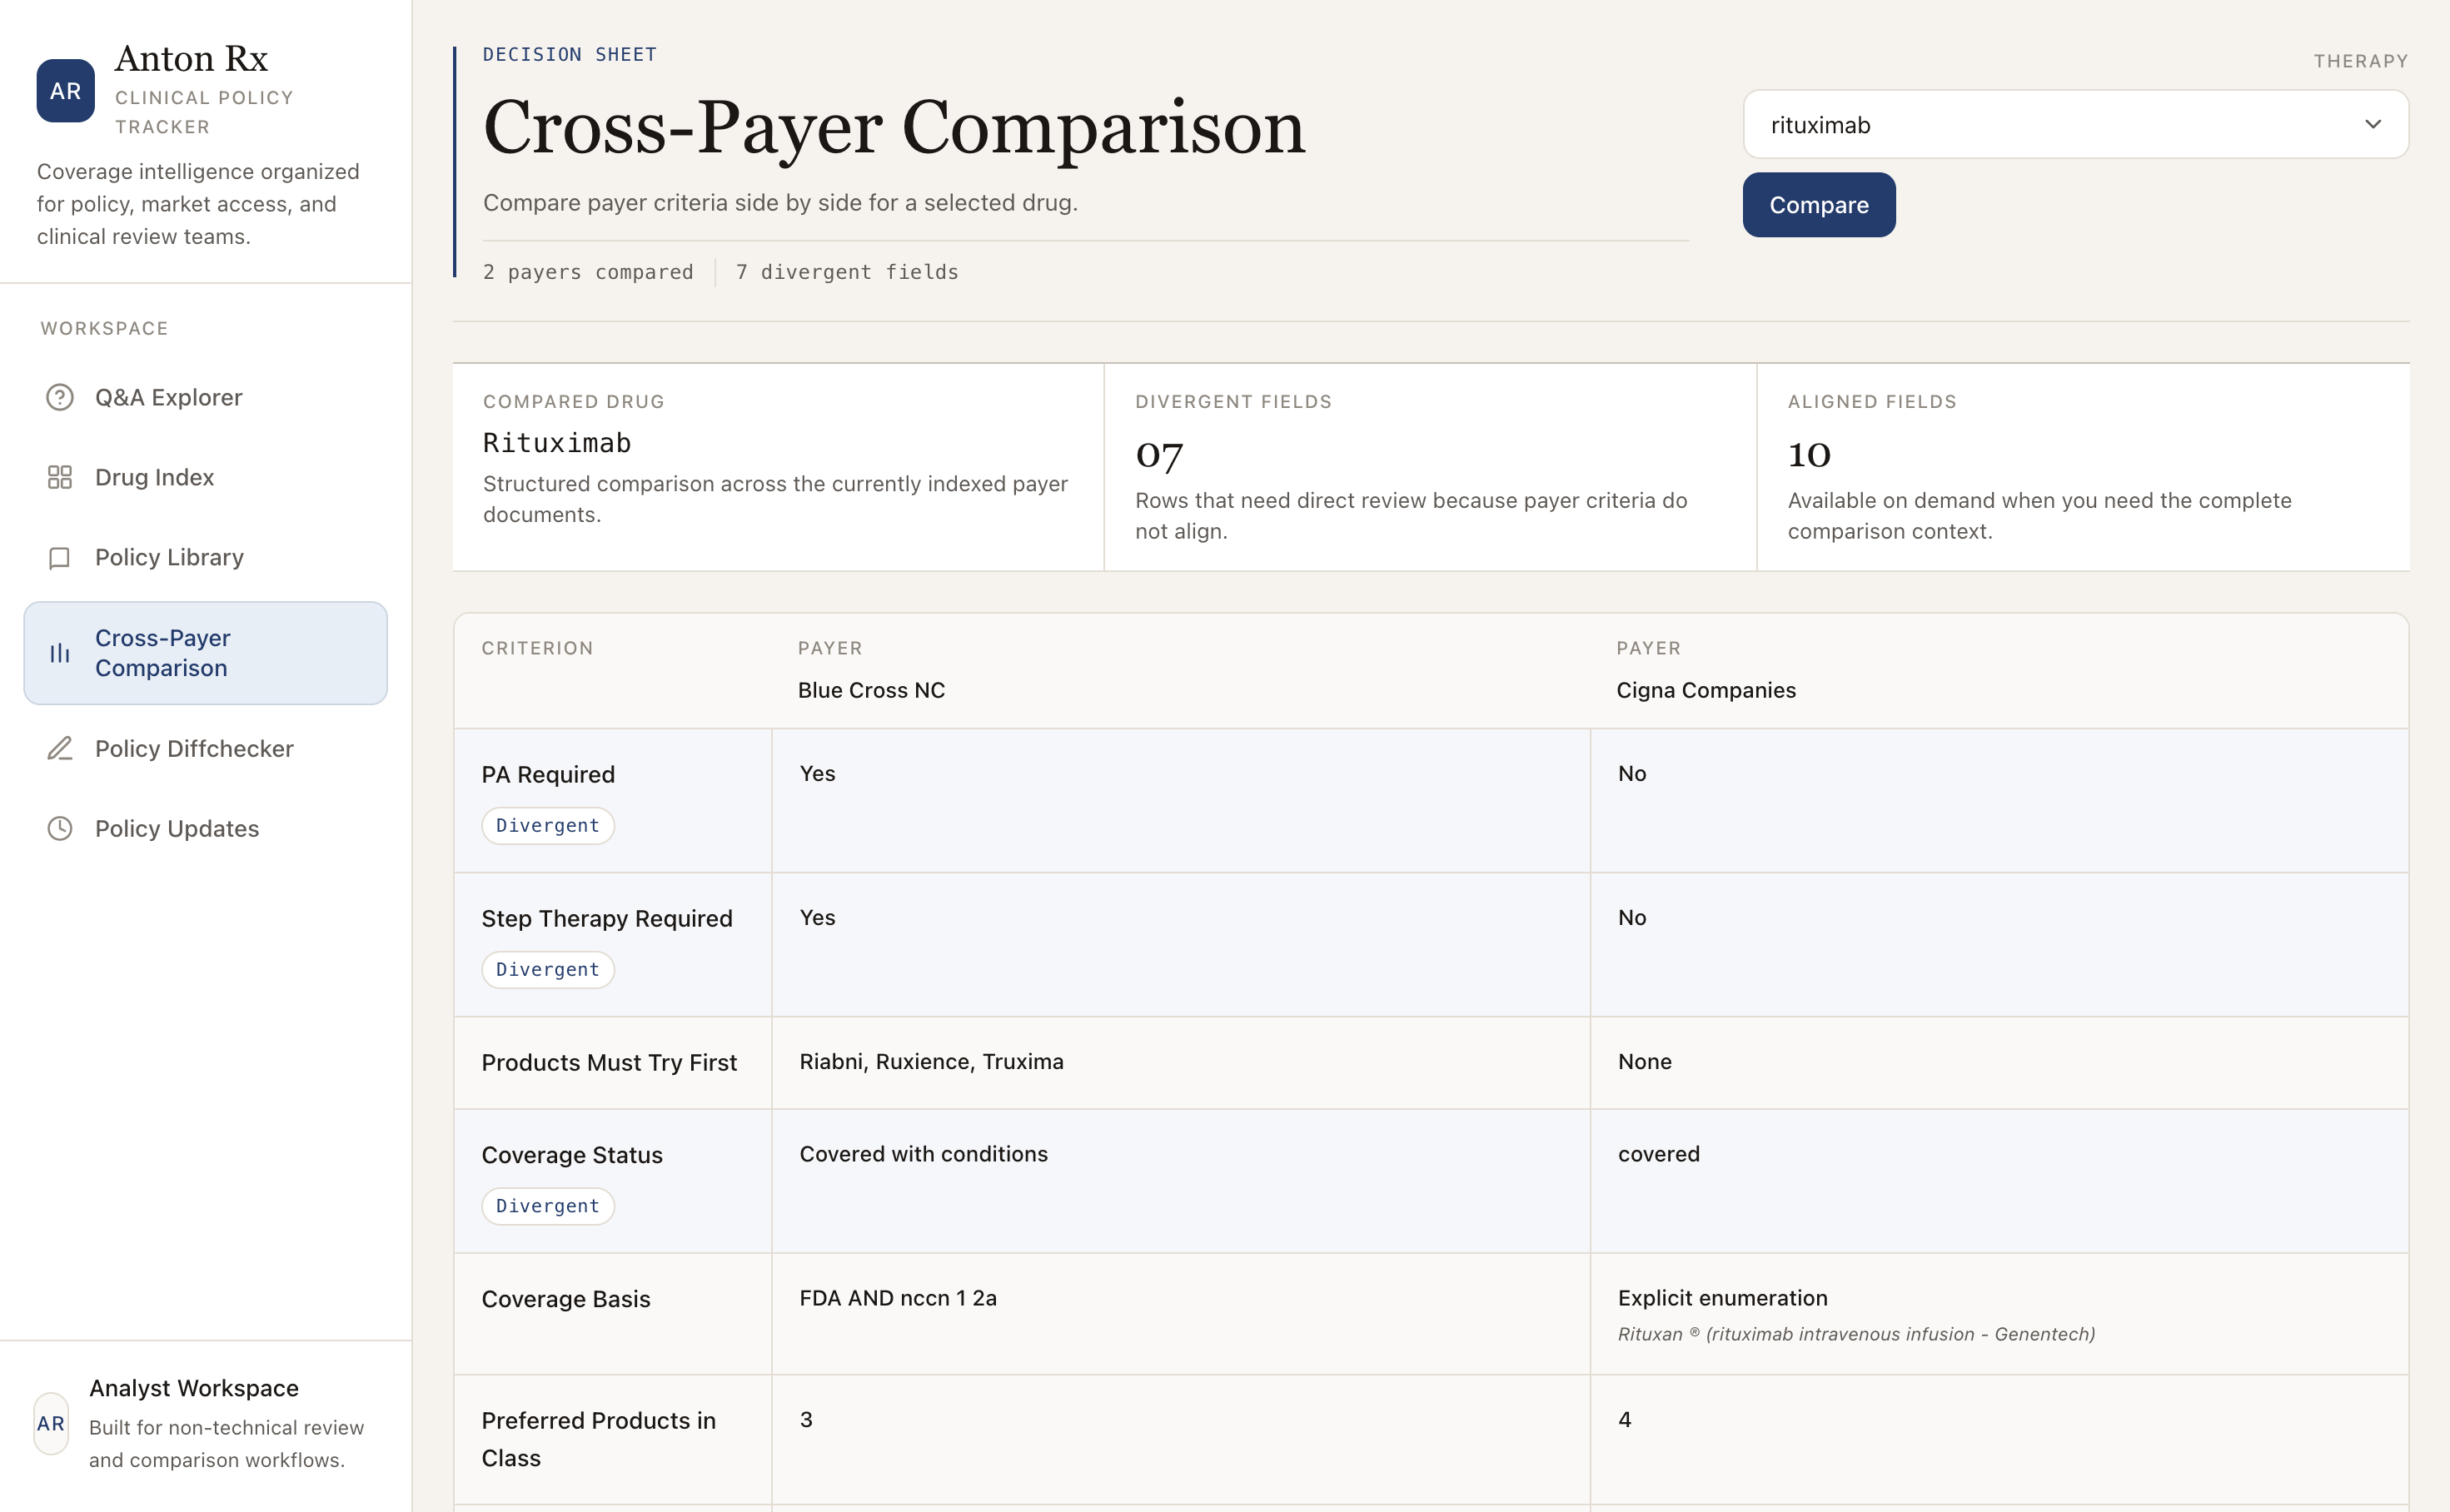The height and width of the screenshot is (1512, 2450).
Task: Click the Analyst Workspace AR avatar
Action: [51, 1423]
